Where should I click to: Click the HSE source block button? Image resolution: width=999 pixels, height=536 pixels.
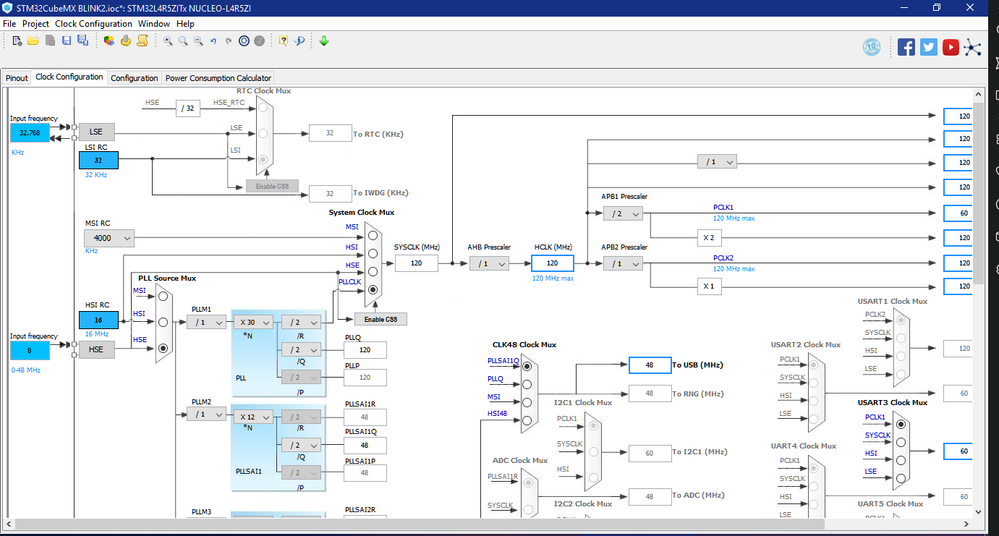(x=96, y=349)
